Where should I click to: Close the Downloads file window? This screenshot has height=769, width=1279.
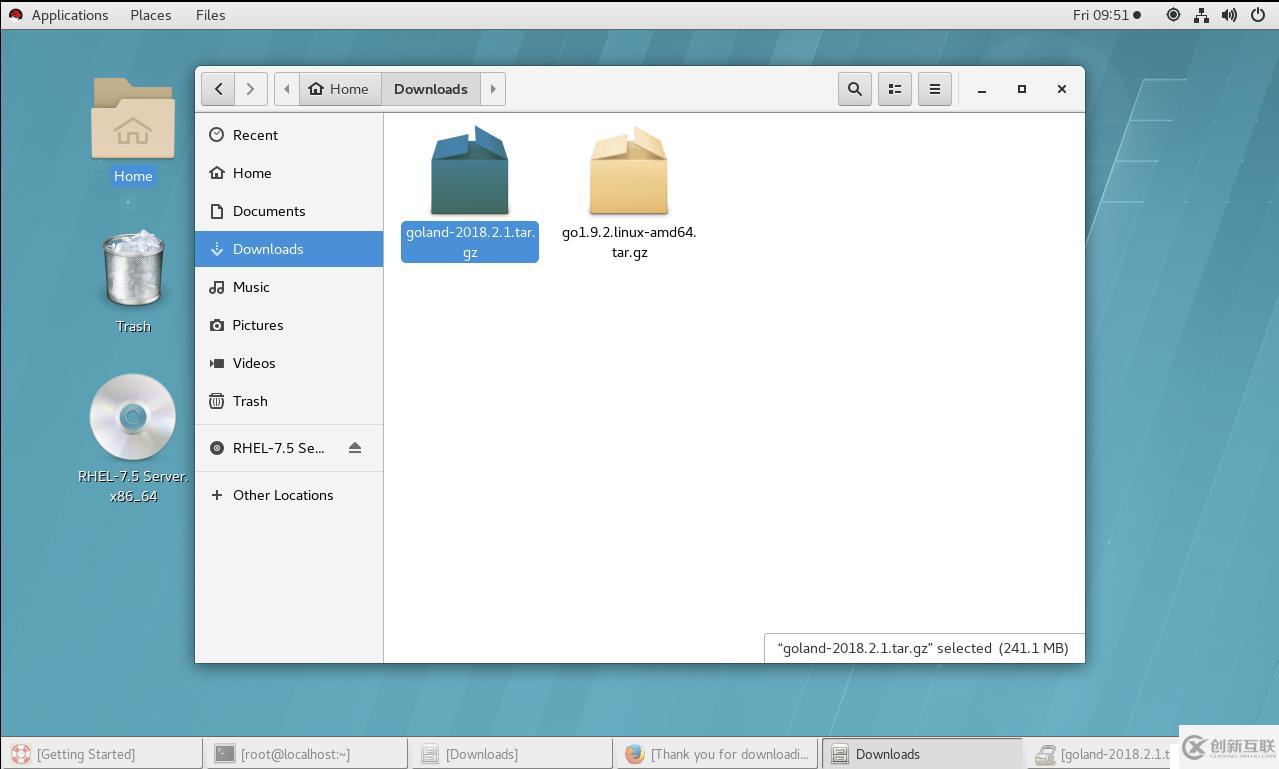click(x=1062, y=89)
